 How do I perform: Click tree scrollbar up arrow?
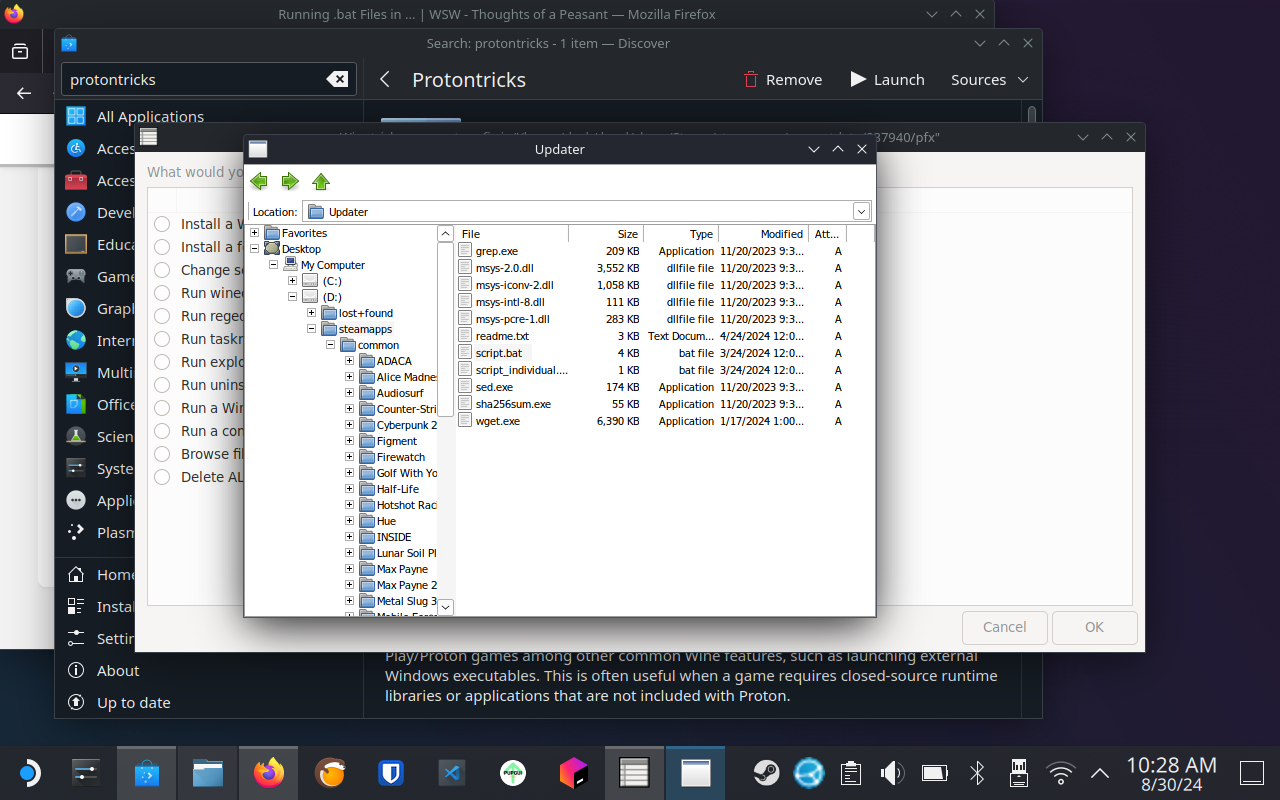click(446, 233)
